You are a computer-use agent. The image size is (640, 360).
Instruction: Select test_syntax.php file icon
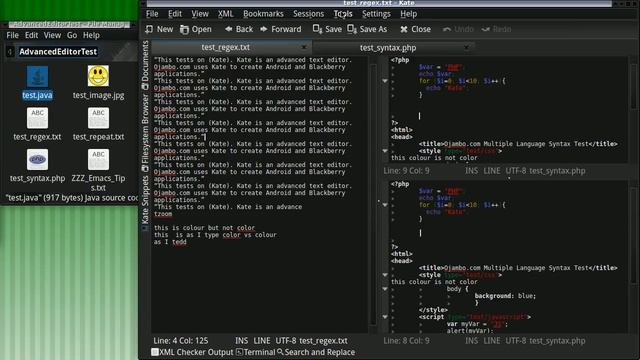coord(37,160)
